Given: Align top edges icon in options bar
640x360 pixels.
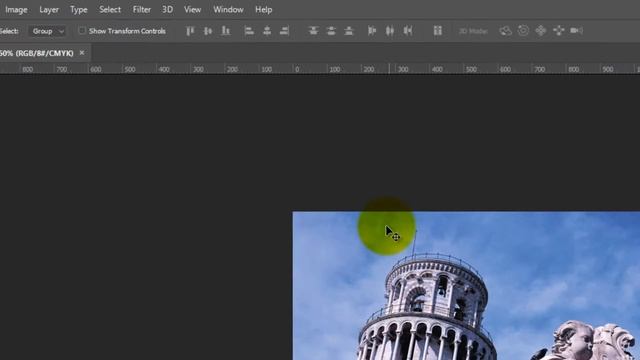Looking at the screenshot, I should pos(190,31).
